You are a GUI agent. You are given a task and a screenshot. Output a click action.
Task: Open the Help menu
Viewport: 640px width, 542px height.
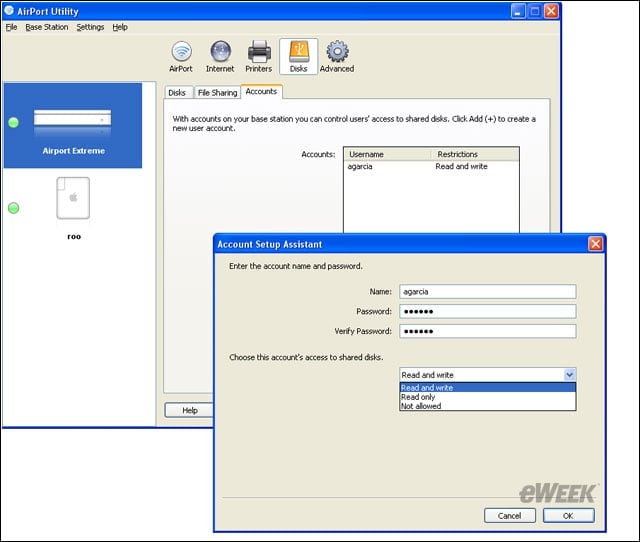click(120, 27)
